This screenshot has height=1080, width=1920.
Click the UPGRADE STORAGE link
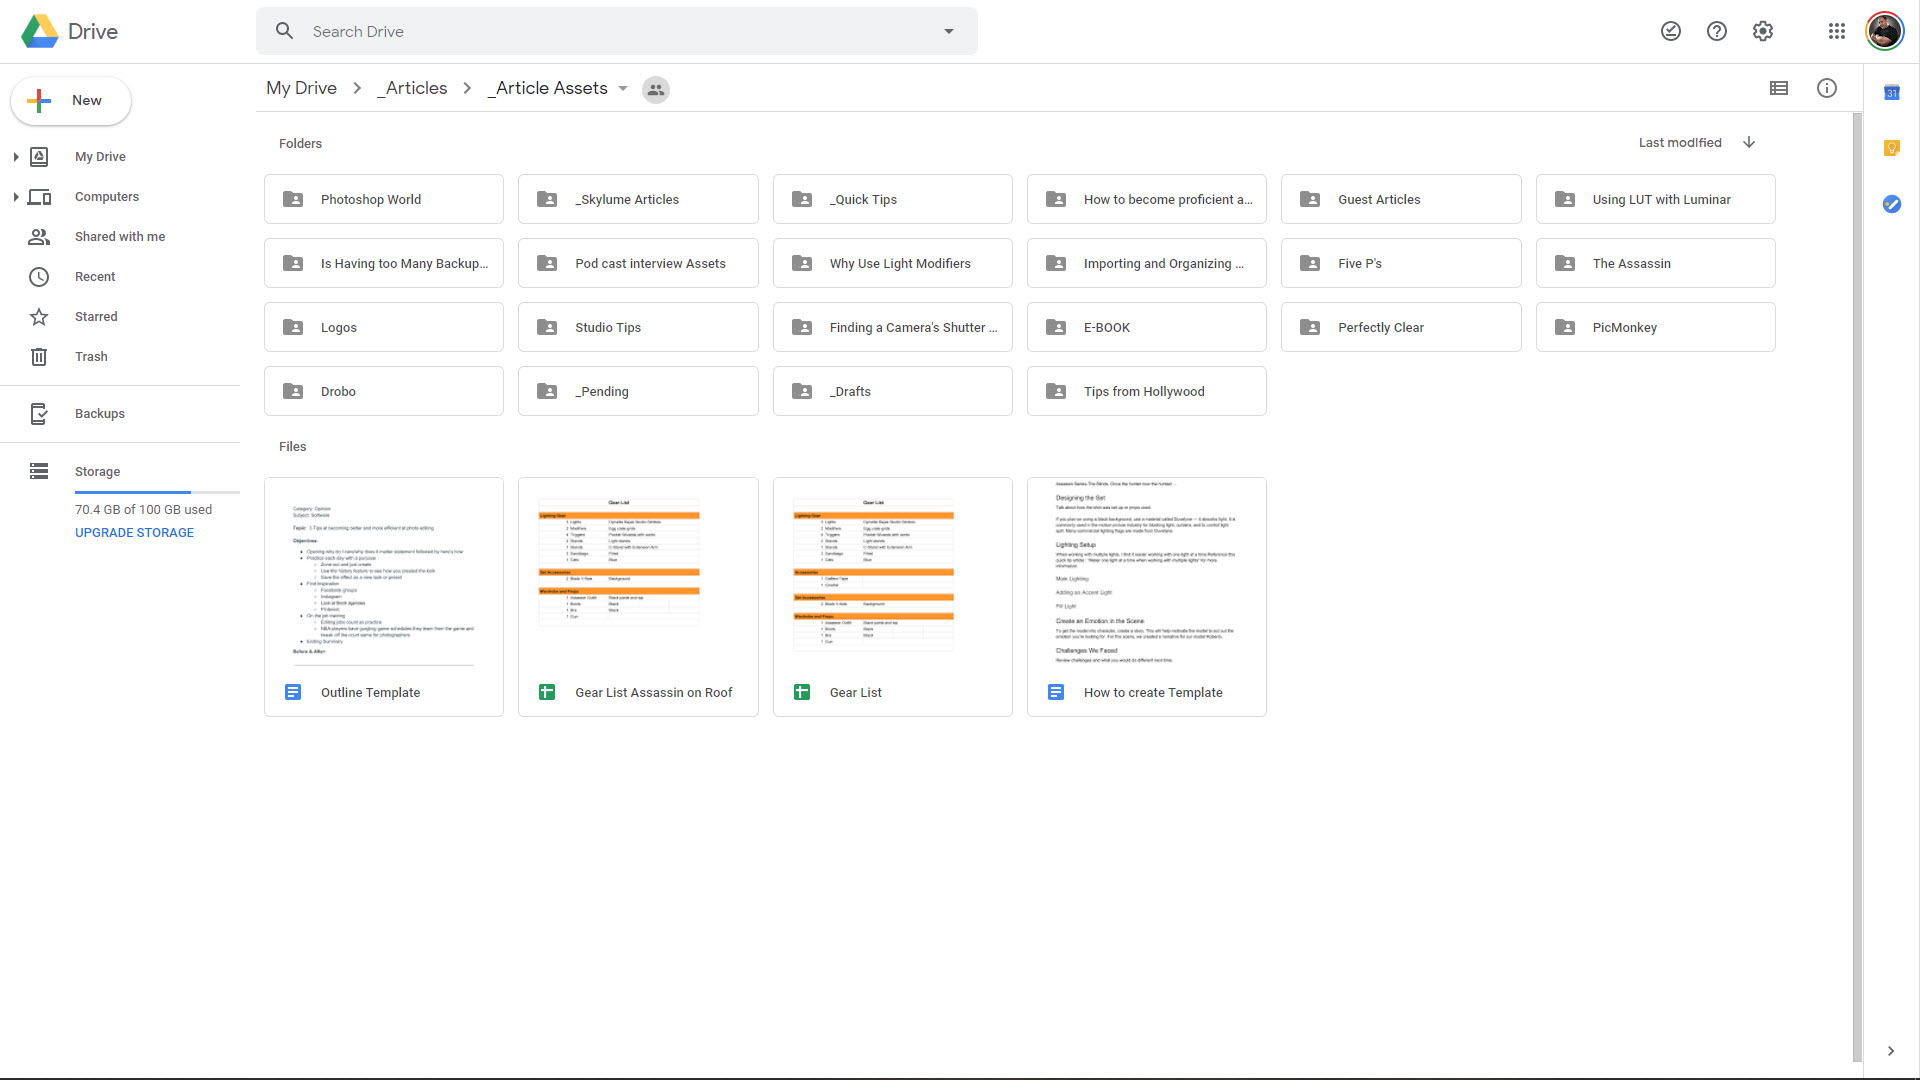point(134,533)
